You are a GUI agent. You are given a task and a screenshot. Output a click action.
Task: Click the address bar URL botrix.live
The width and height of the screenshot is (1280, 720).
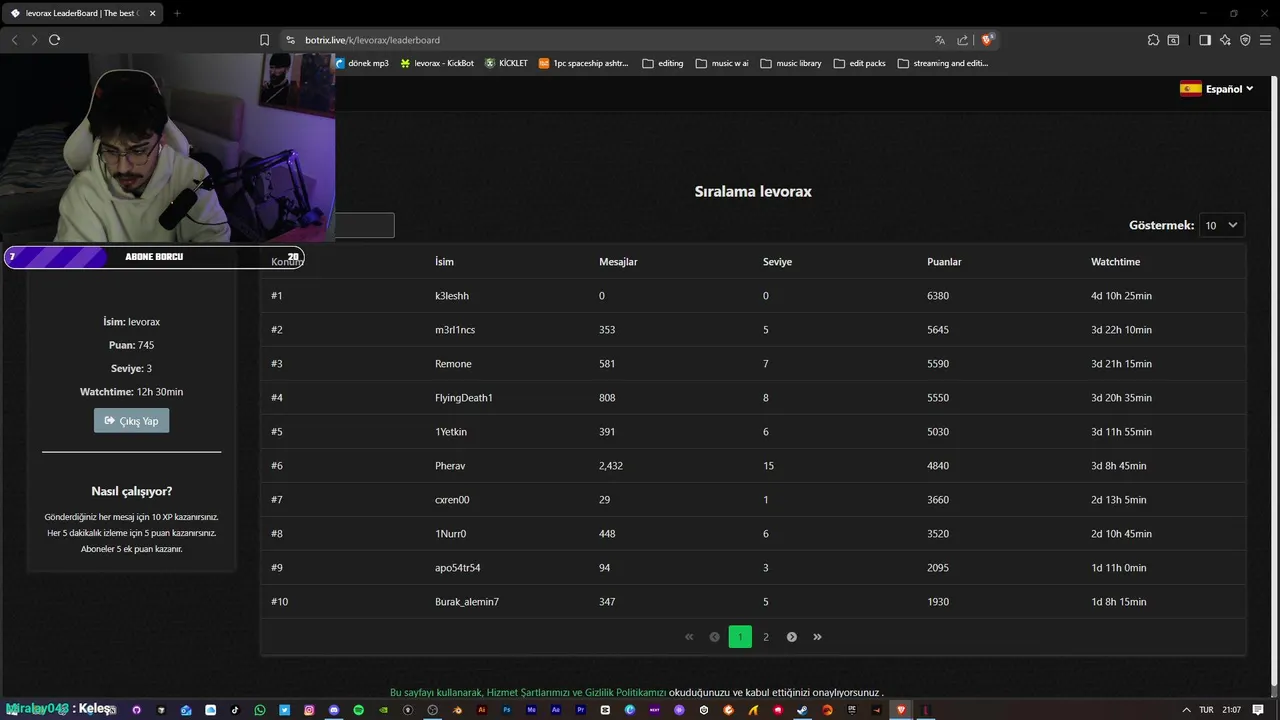tap(372, 40)
